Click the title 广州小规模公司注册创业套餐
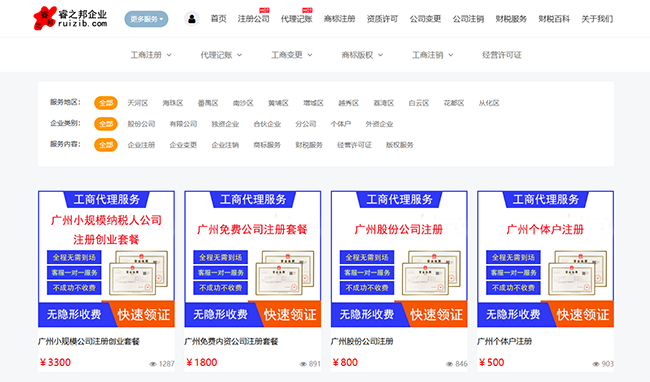 (89, 341)
